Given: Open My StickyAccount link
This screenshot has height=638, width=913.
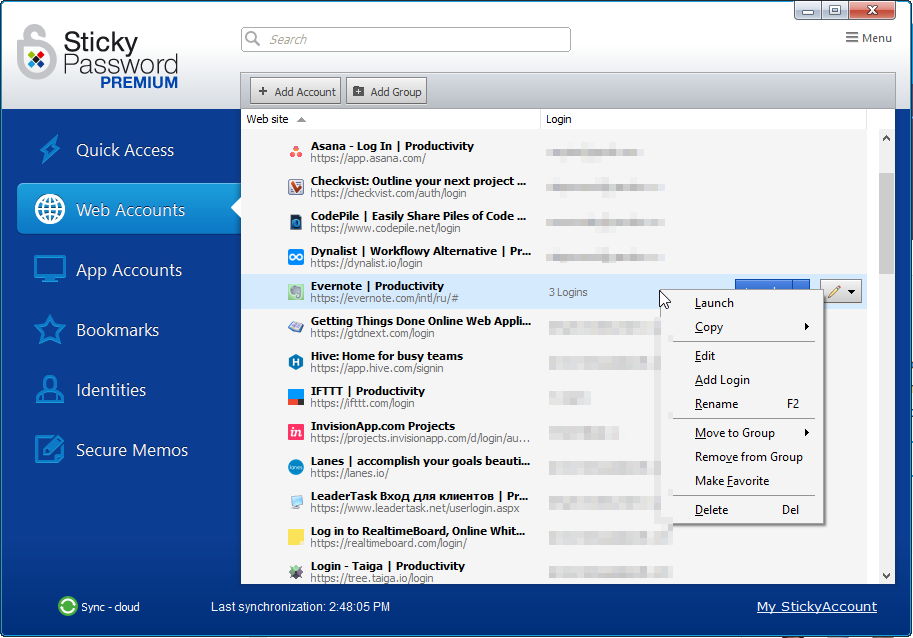Looking at the screenshot, I should click(x=817, y=607).
